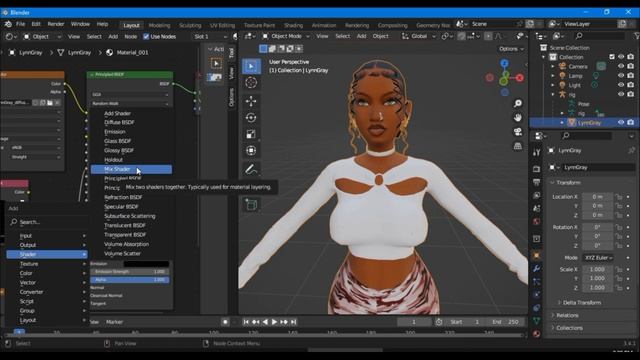
Task: Open the Output properties tab icon
Action: click(536, 182)
